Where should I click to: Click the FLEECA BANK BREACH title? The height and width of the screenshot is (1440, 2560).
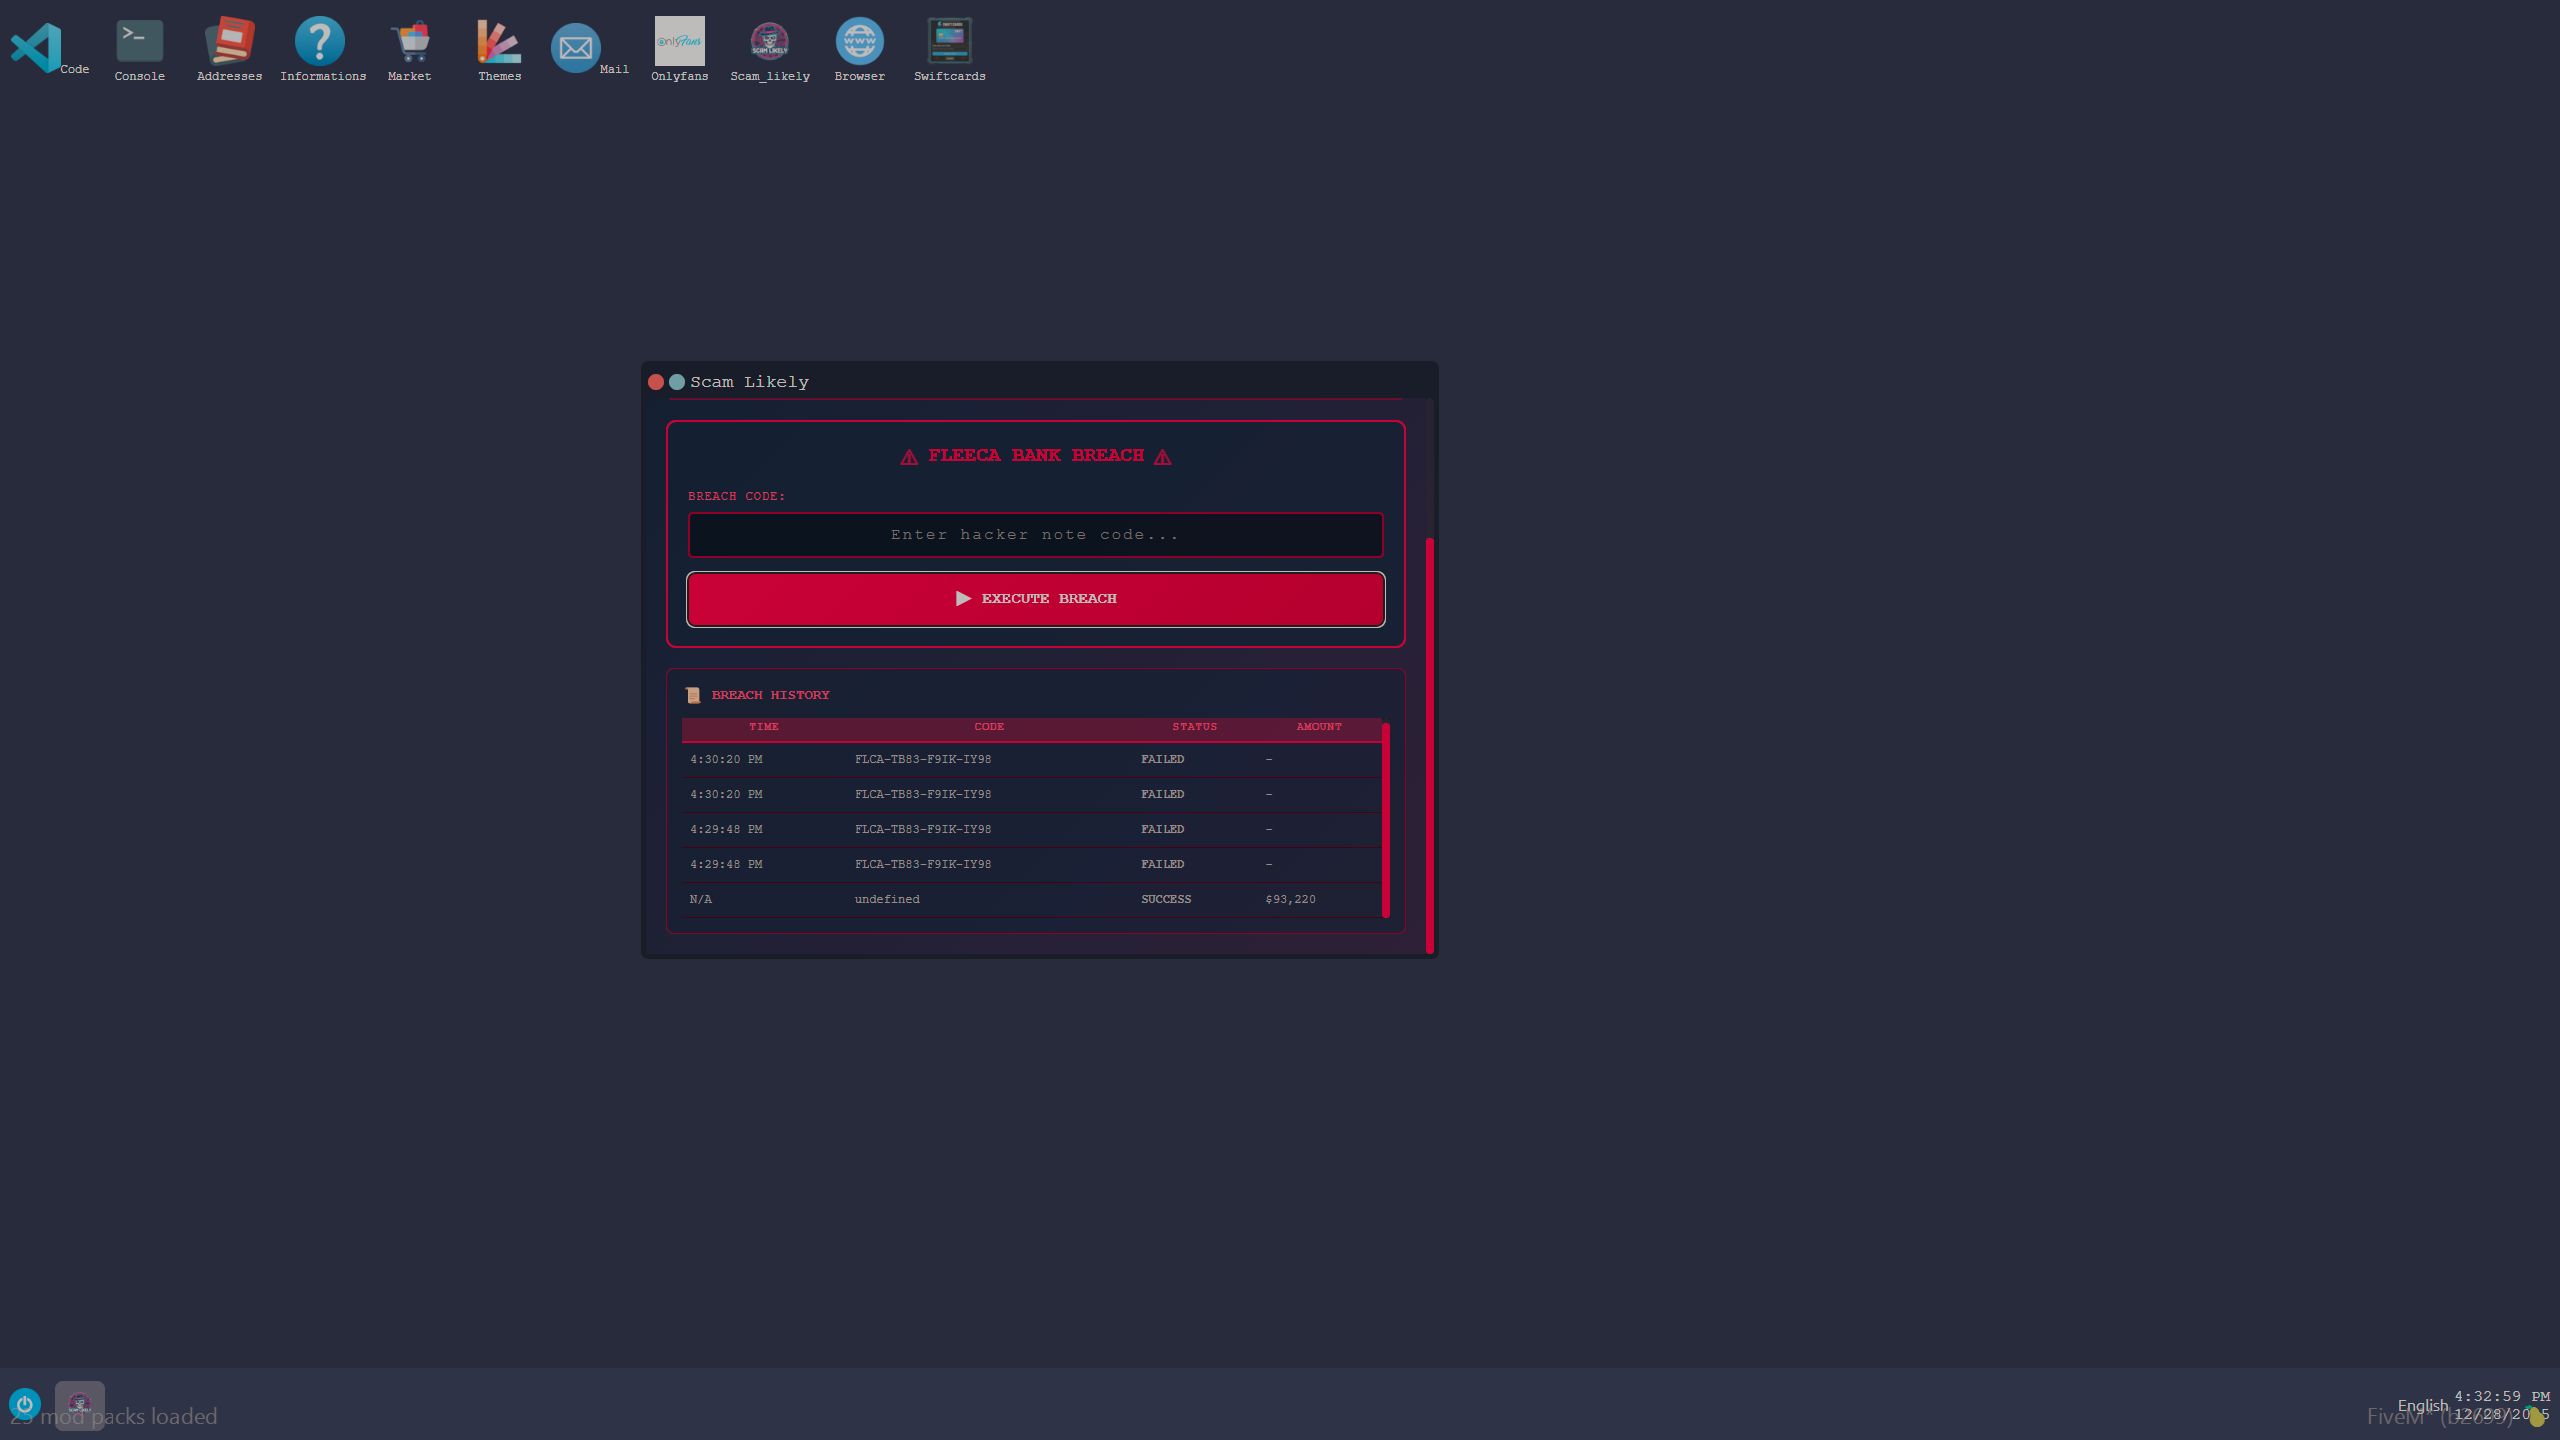pyautogui.click(x=1035, y=456)
